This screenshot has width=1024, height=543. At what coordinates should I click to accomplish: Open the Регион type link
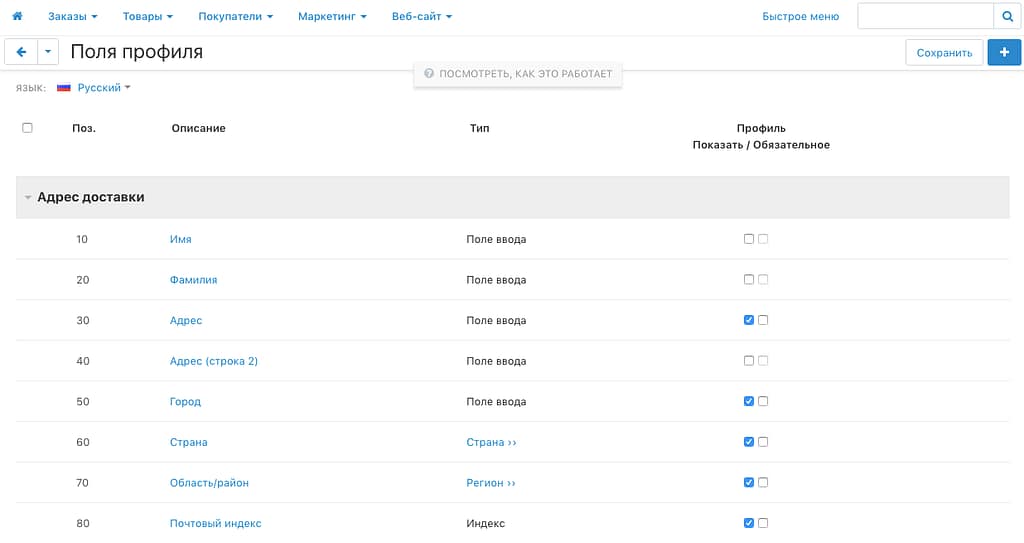[490, 483]
